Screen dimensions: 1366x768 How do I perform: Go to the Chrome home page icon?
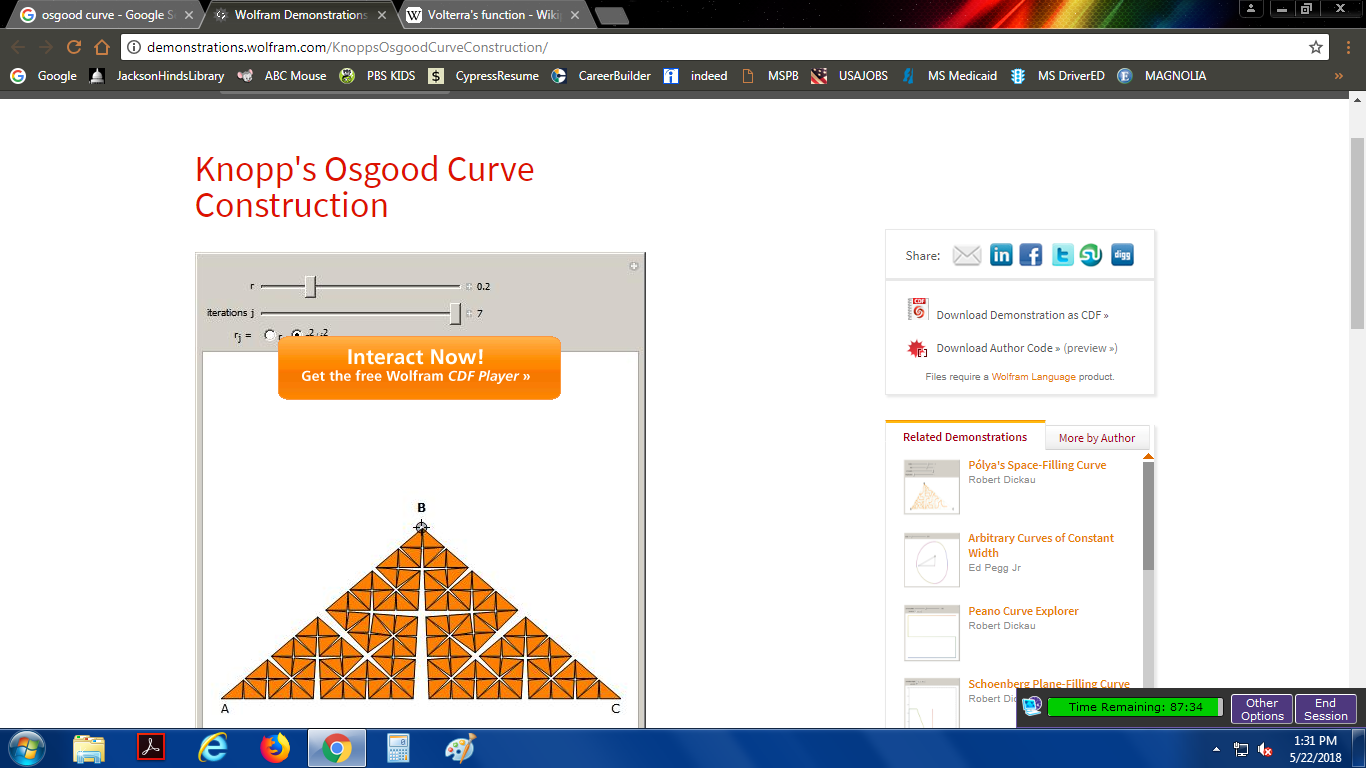(102, 47)
